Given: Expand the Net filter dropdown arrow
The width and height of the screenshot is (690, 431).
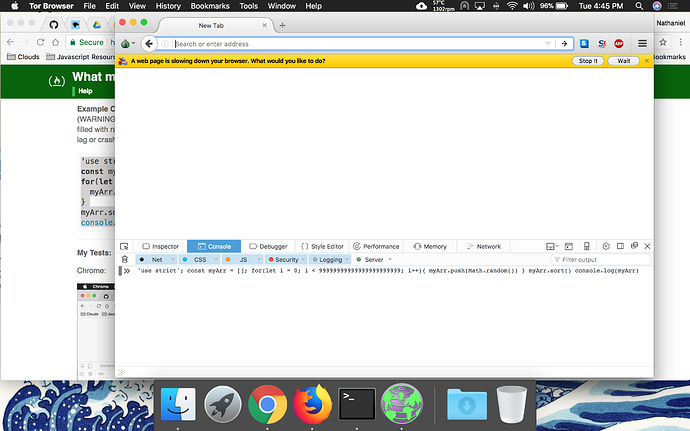Looking at the screenshot, I should pyautogui.click(x=173, y=260).
